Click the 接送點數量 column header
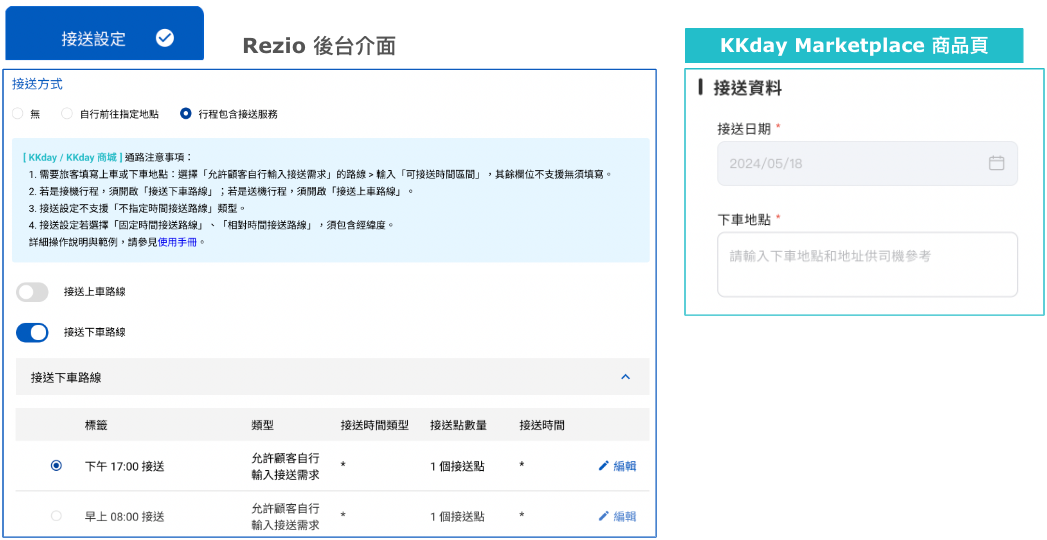Screen dimensions: 1047x540 (458, 425)
